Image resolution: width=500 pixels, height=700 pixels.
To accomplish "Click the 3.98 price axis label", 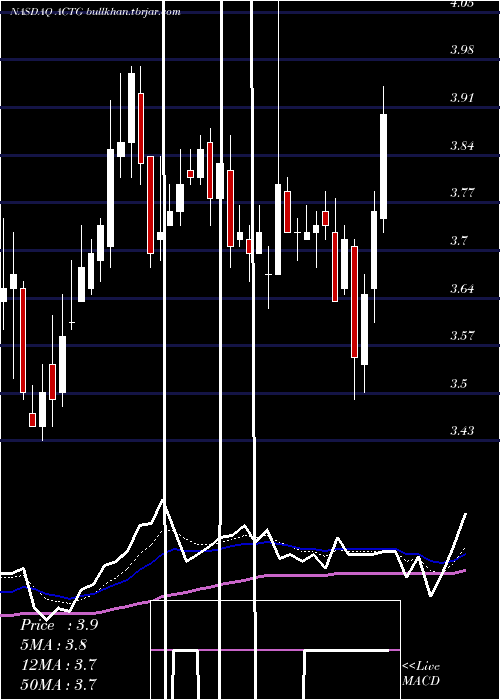I will point(462,49).
